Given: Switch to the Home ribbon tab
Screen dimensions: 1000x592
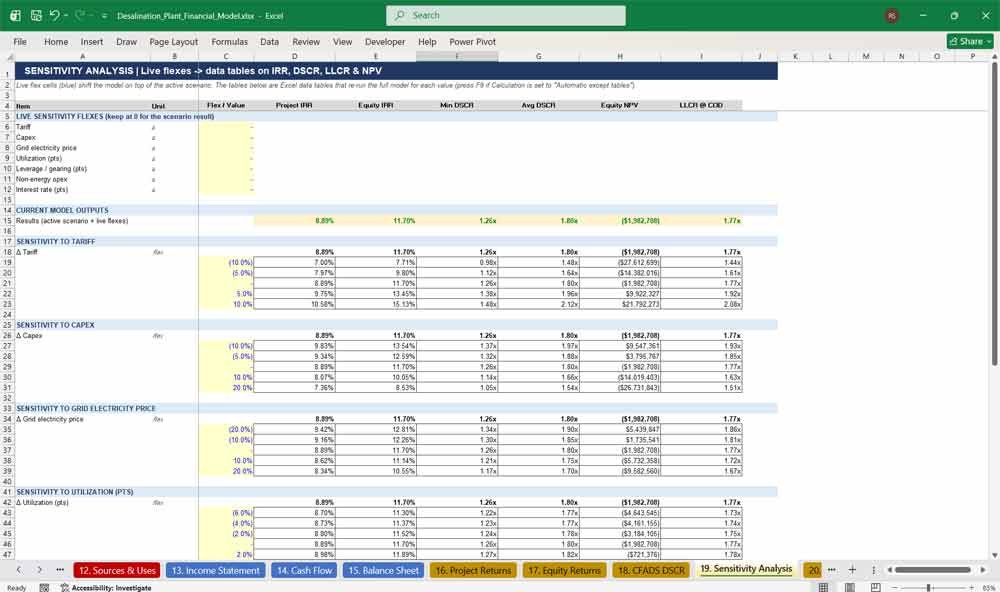Looking at the screenshot, I should (x=56, y=41).
